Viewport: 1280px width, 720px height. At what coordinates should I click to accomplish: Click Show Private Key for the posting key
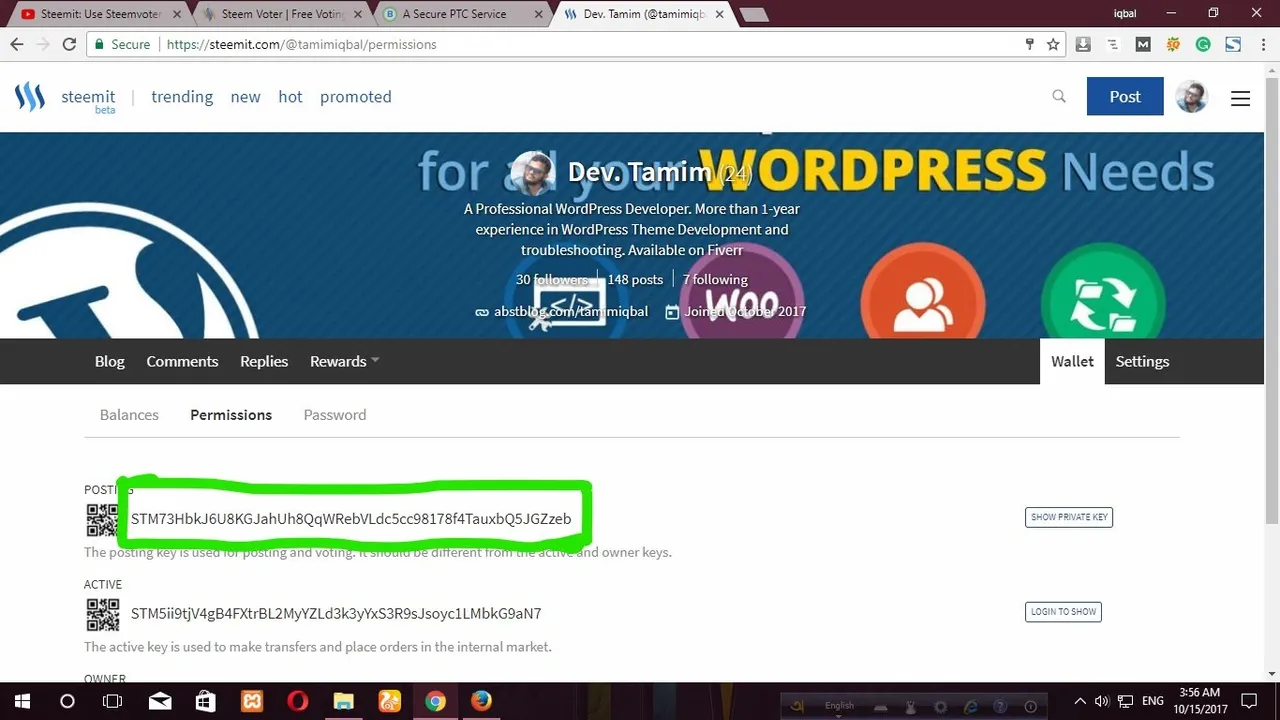1069,517
